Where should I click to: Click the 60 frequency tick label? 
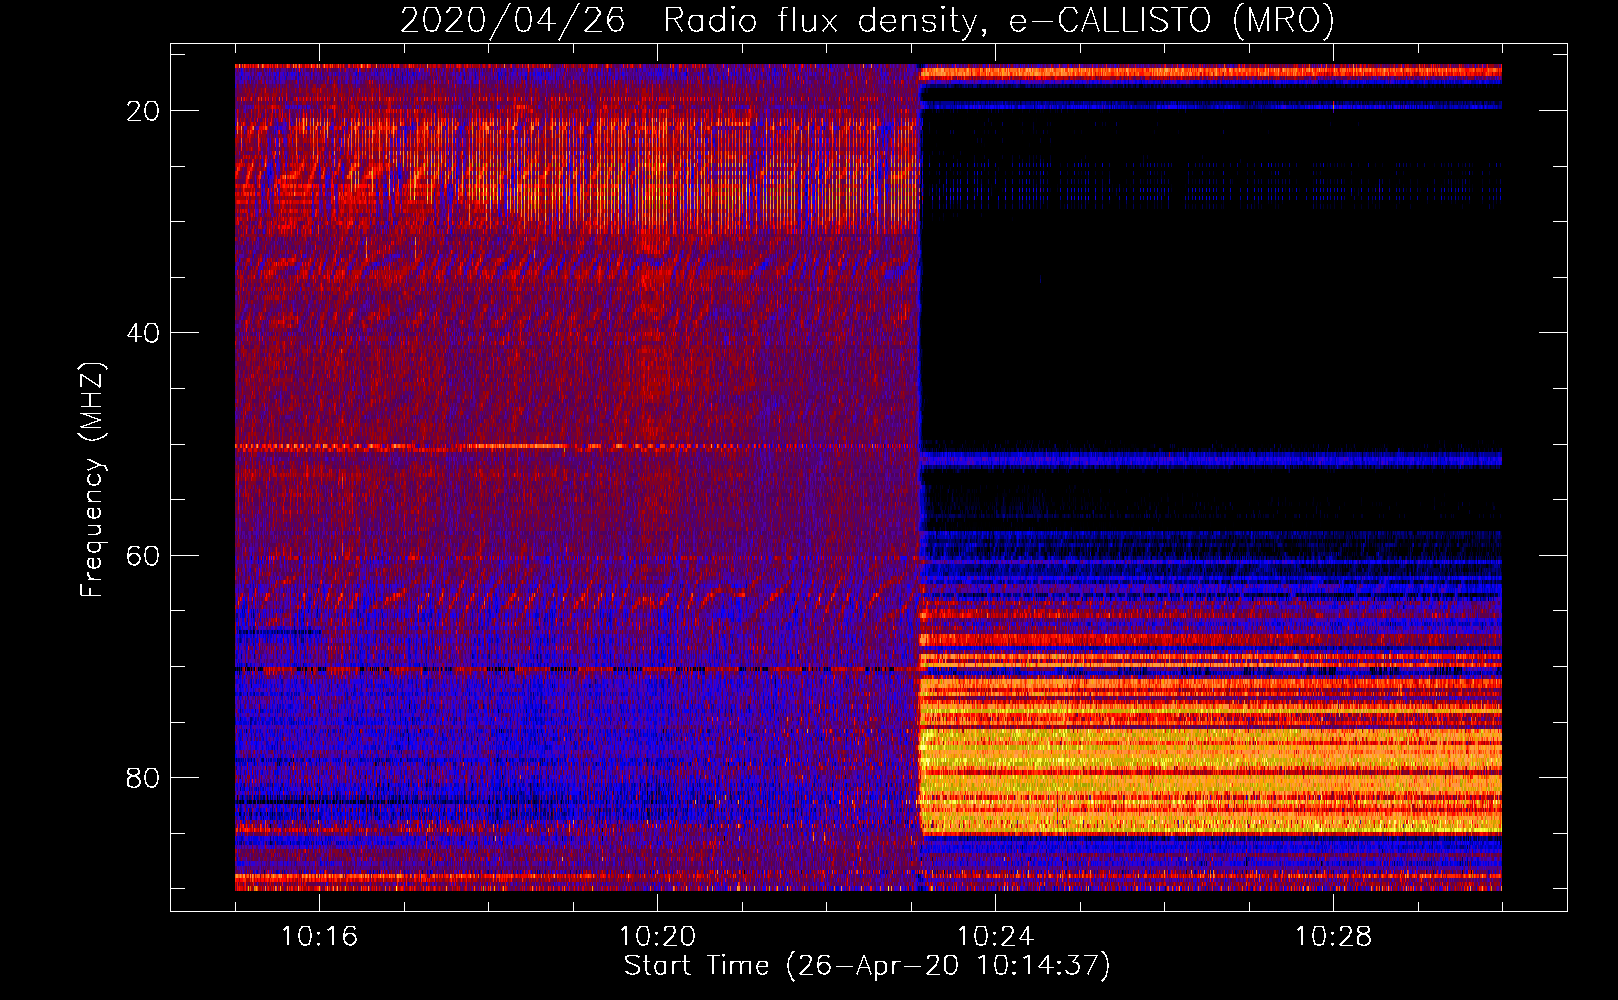(143, 555)
